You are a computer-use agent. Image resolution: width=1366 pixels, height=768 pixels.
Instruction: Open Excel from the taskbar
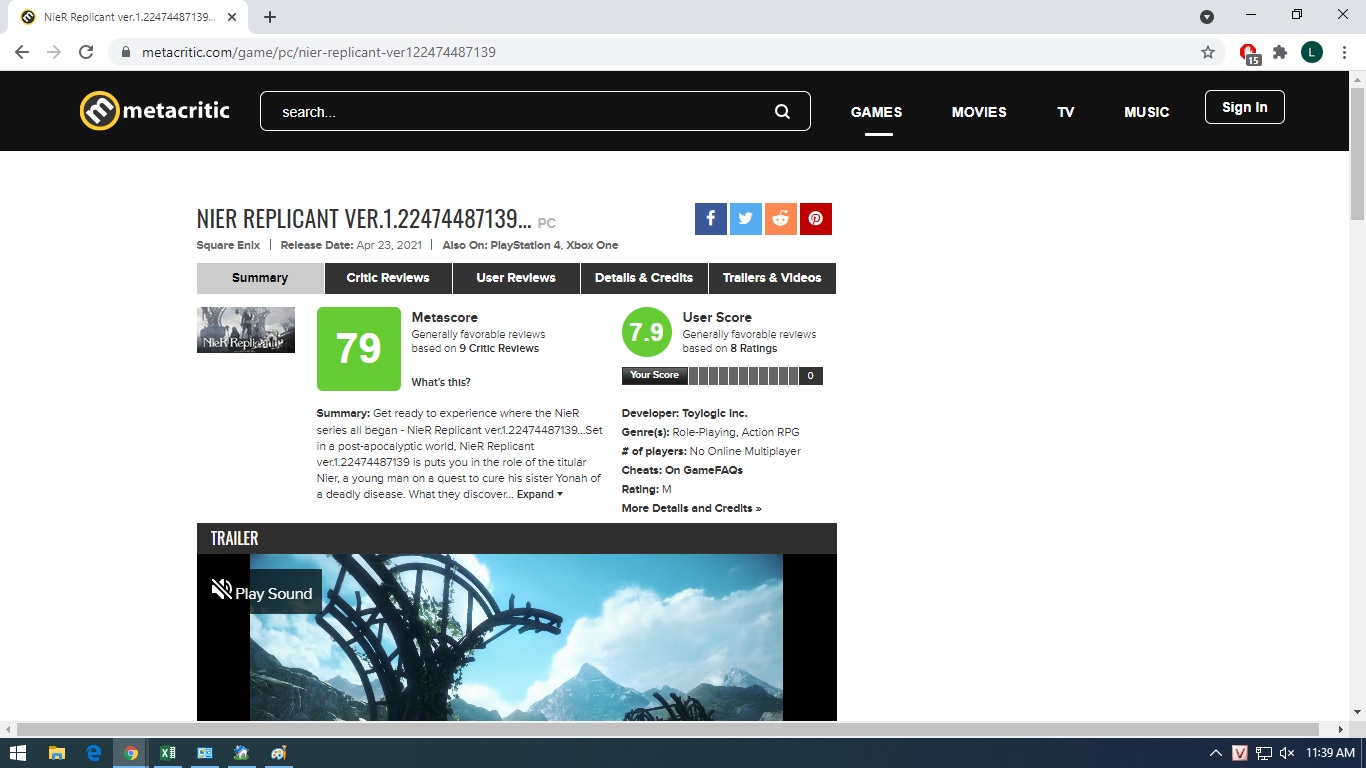tap(167, 753)
